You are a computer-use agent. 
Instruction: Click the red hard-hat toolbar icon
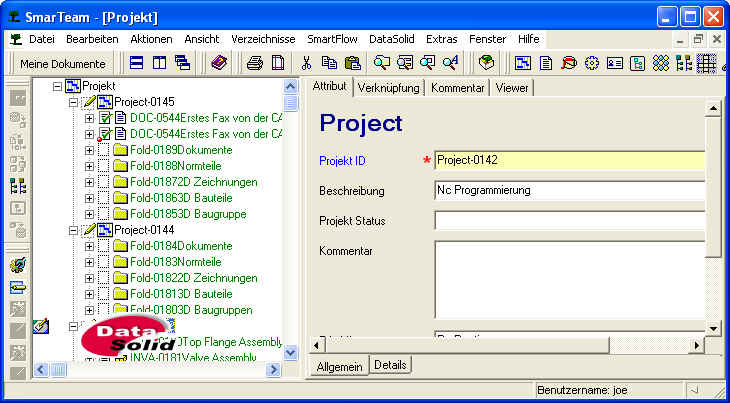click(x=569, y=63)
